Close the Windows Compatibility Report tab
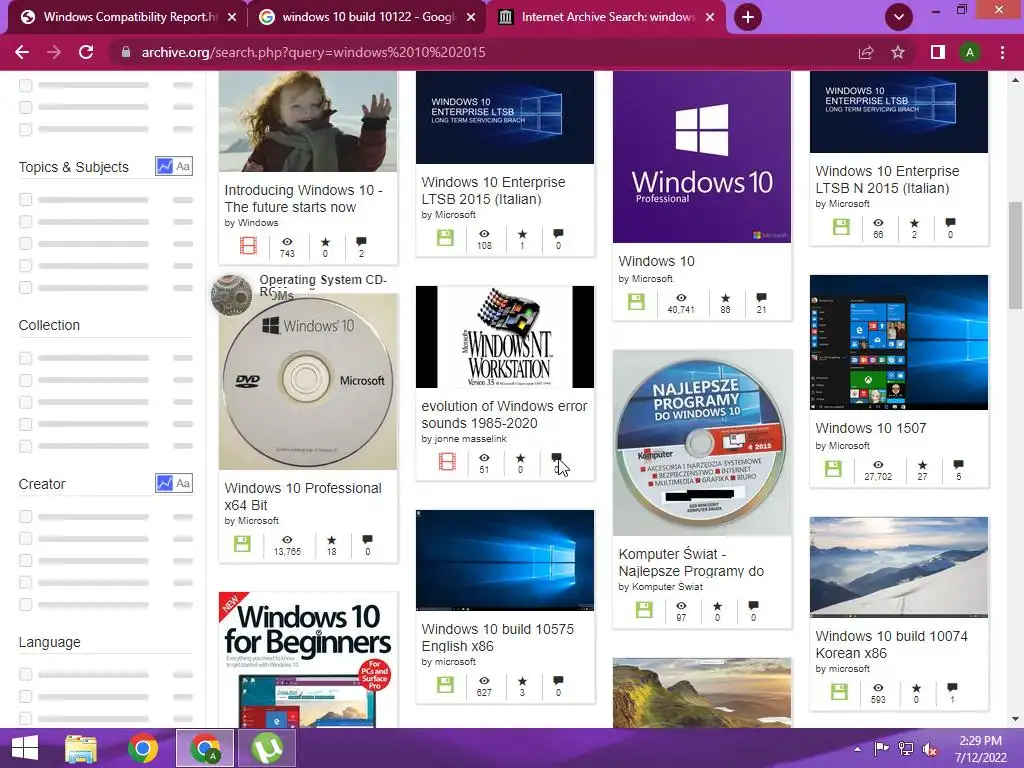 point(232,17)
